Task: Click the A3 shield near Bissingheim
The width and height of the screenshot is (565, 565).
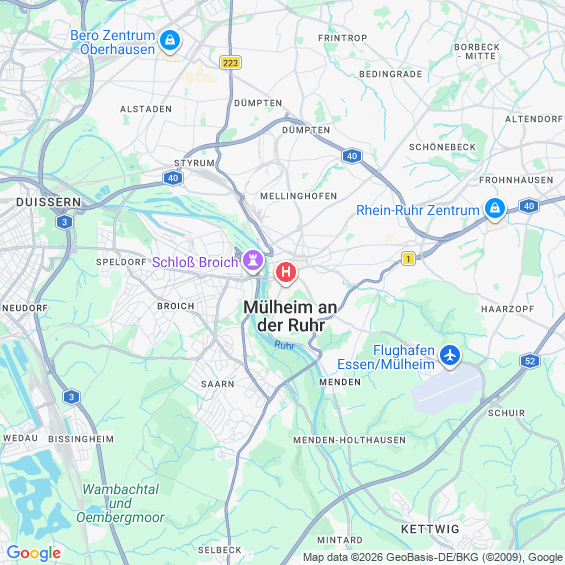Action: pos(71,397)
